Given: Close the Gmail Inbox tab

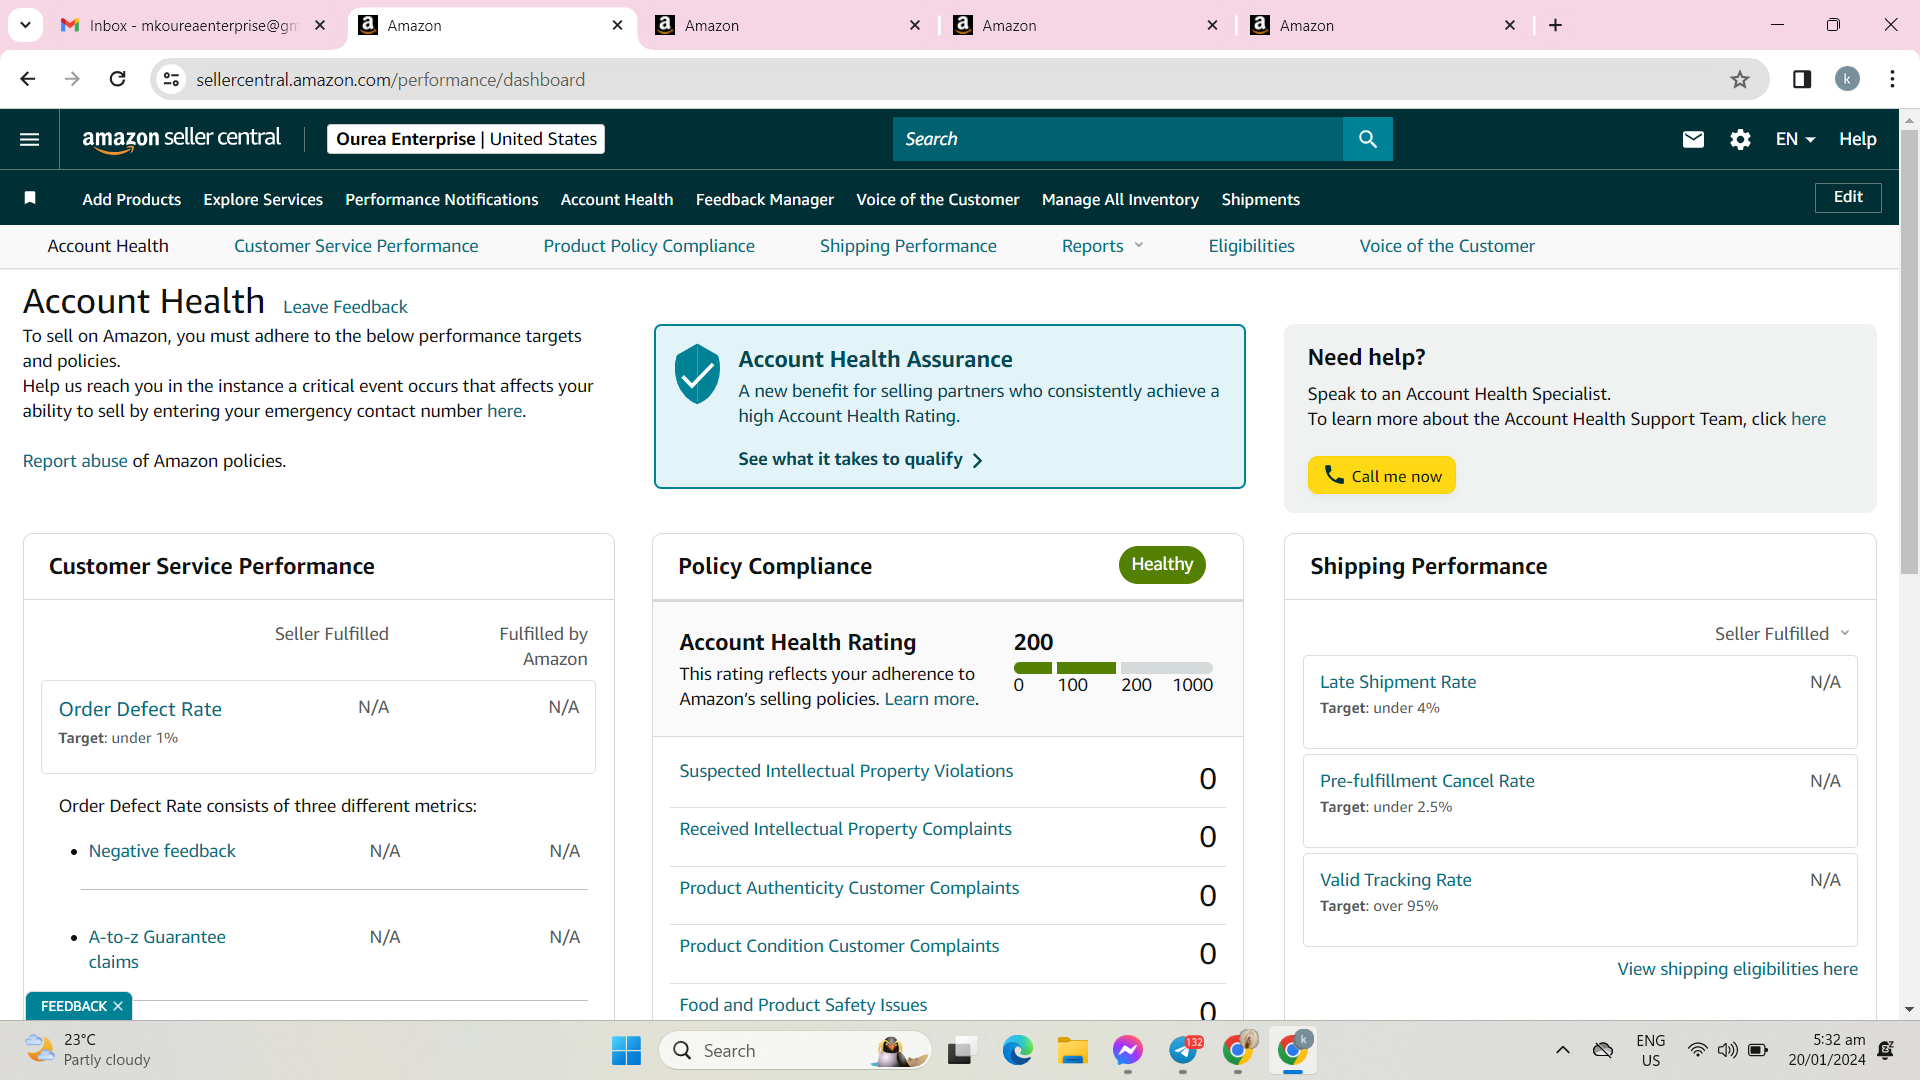Looking at the screenshot, I should tap(320, 25).
